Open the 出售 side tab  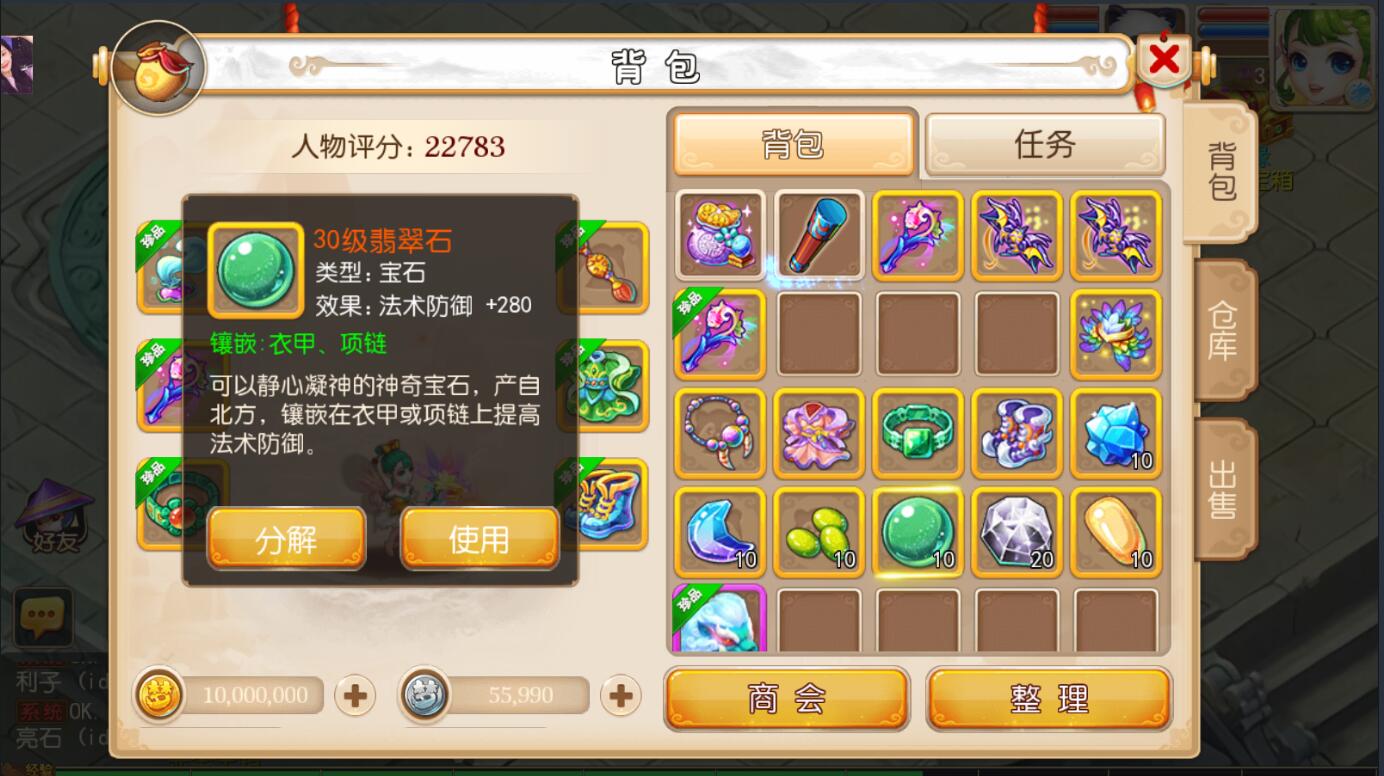point(1222,489)
